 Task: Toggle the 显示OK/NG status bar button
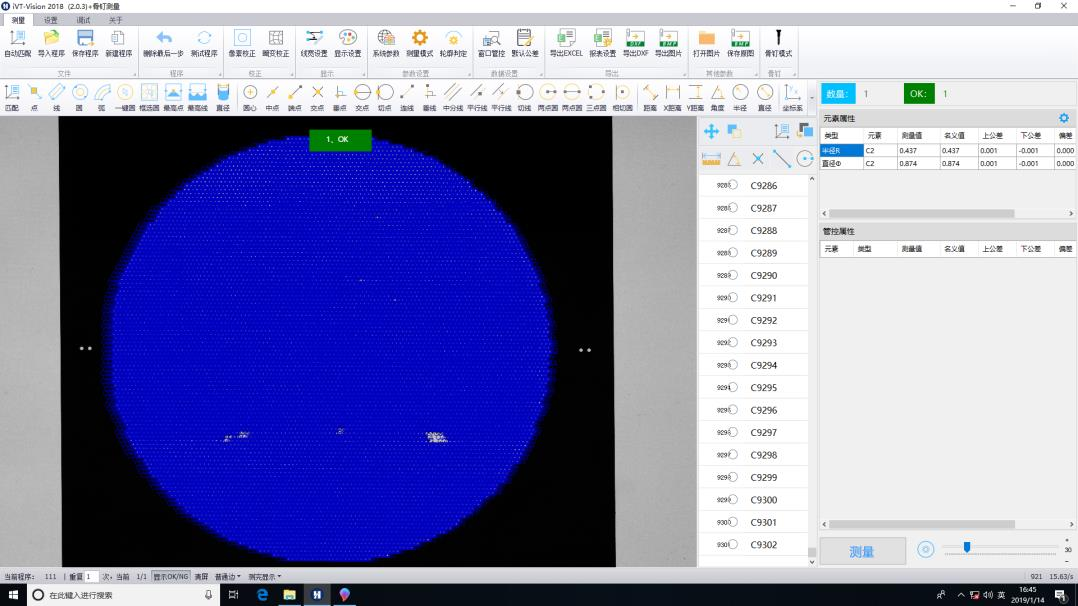pyautogui.click(x=170, y=577)
